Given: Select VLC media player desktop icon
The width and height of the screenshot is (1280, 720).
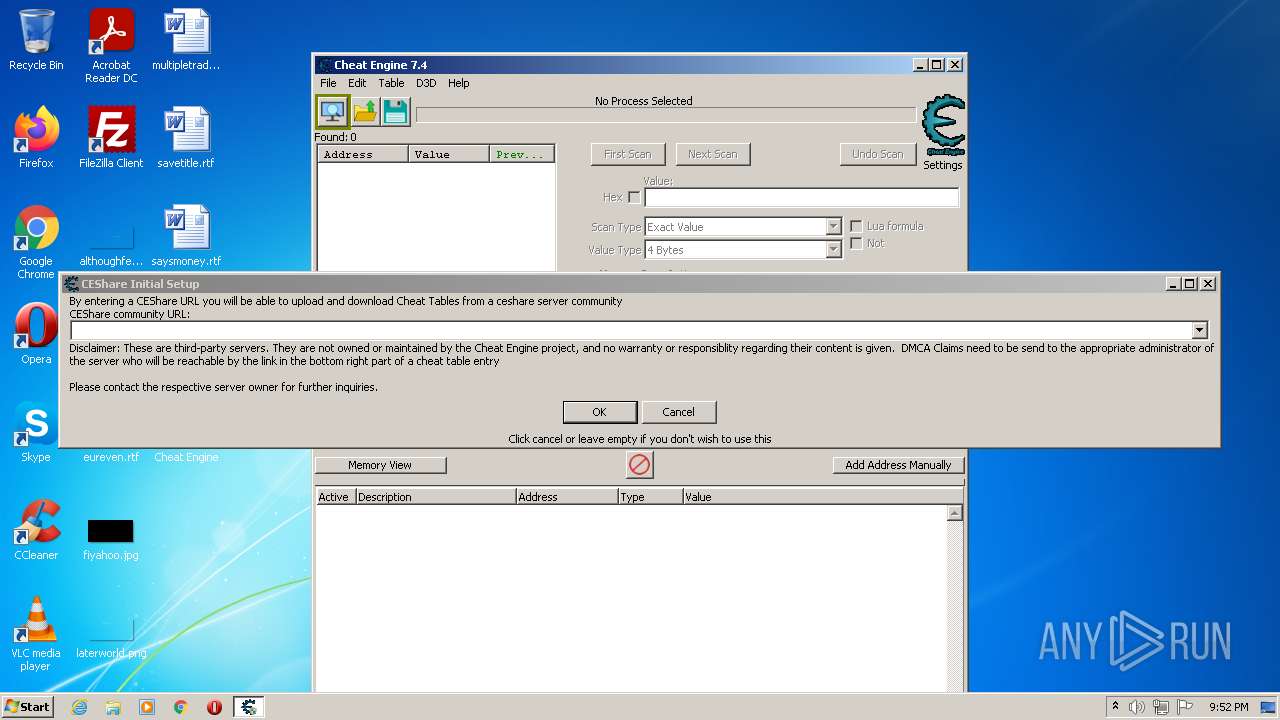Looking at the screenshot, I should [x=36, y=634].
